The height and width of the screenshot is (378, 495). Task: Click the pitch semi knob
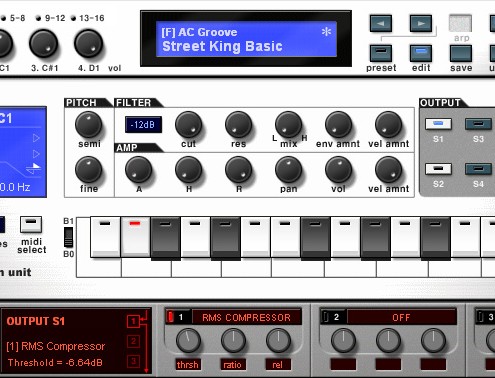click(88, 125)
